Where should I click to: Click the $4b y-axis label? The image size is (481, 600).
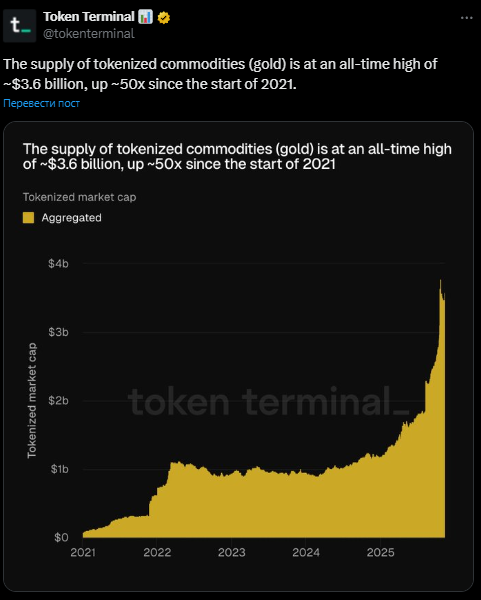pyautogui.click(x=59, y=264)
